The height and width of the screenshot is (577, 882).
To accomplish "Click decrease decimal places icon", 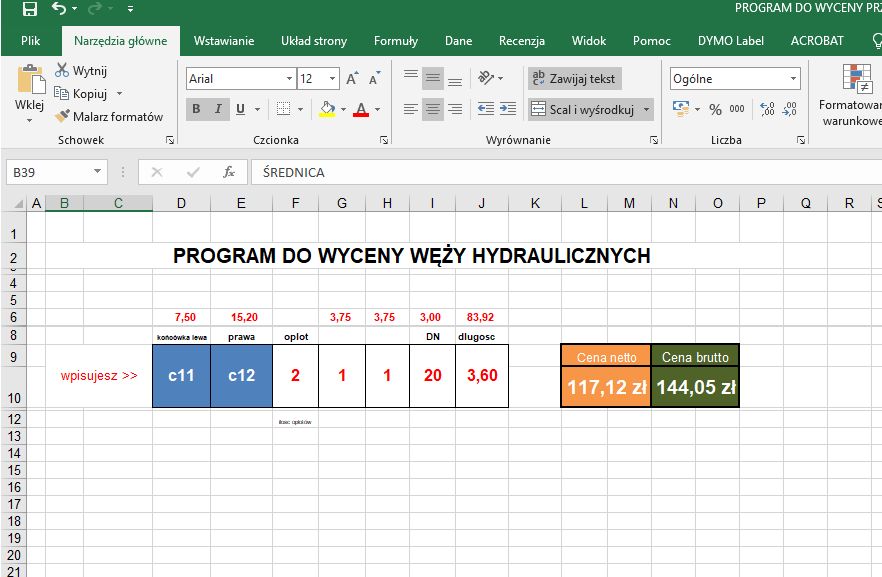I will click(x=789, y=109).
